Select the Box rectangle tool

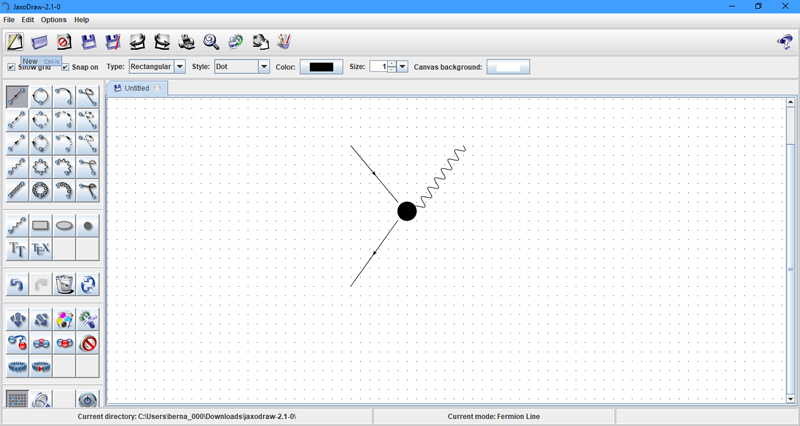pyautogui.click(x=40, y=225)
